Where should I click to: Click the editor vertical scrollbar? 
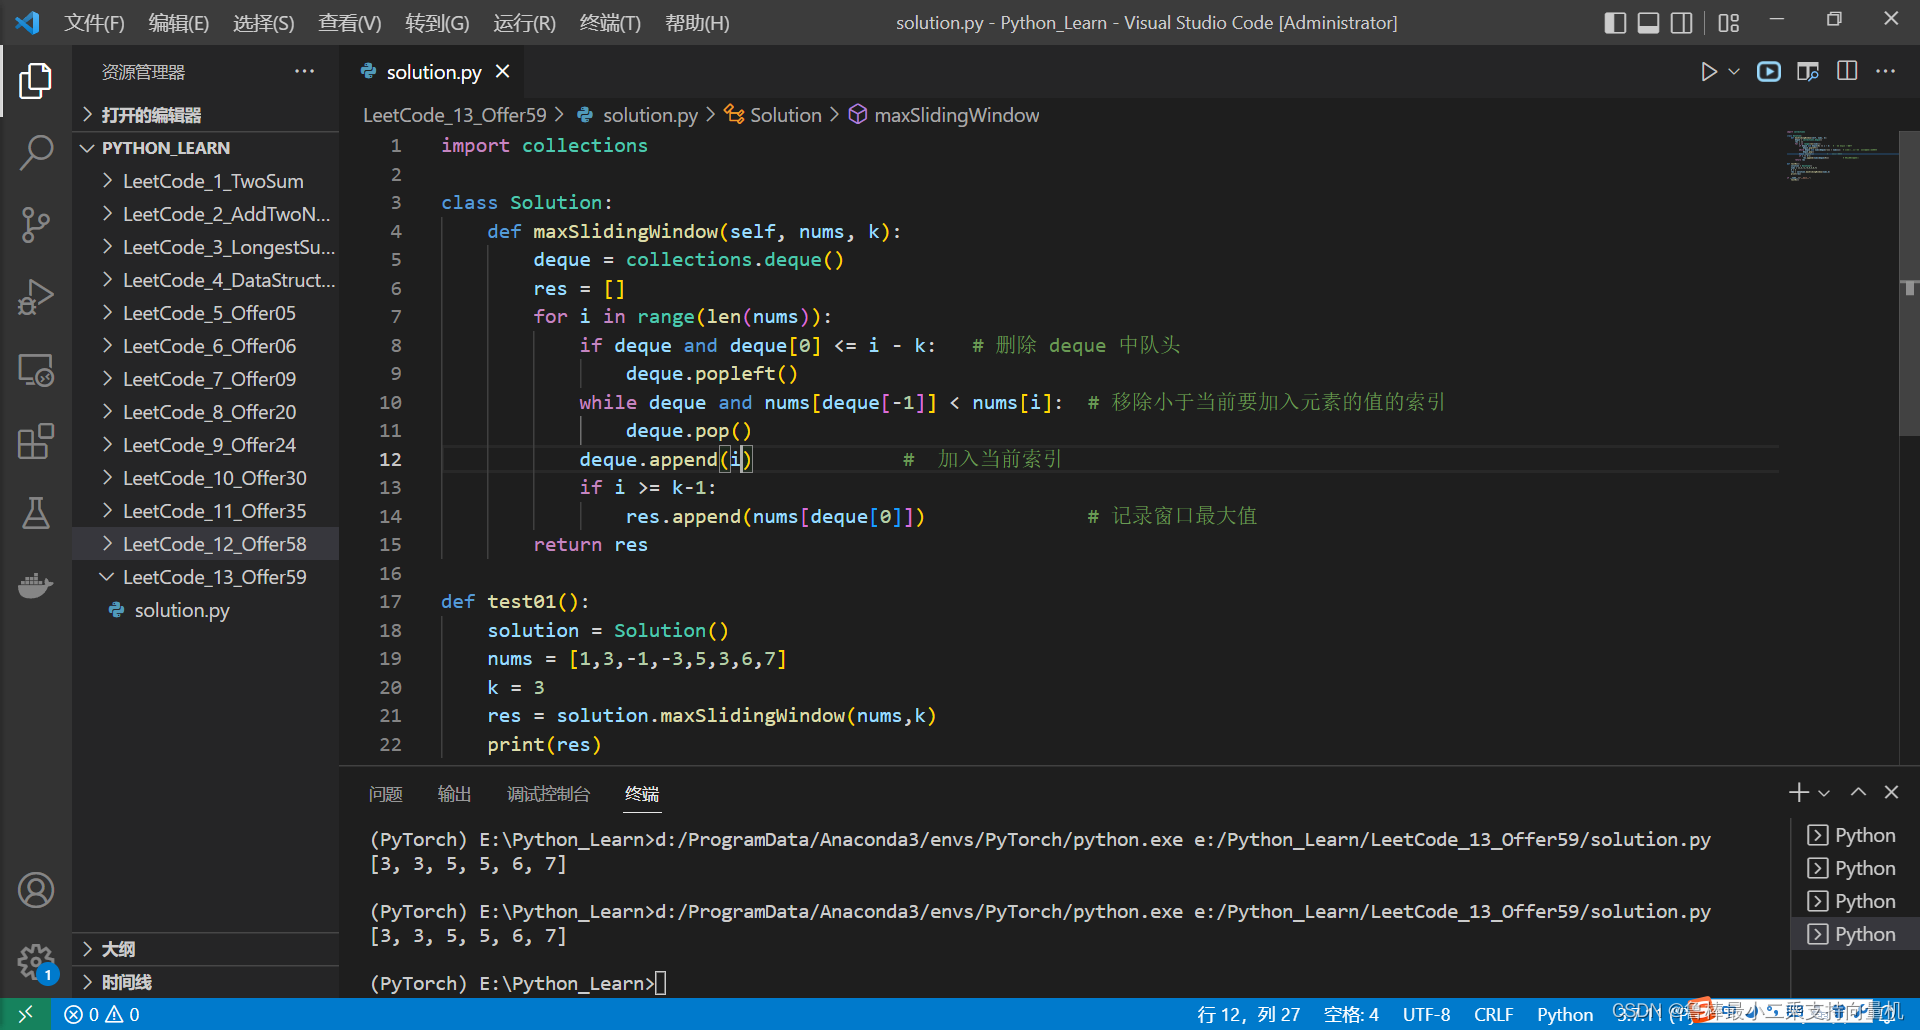coord(1909,283)
